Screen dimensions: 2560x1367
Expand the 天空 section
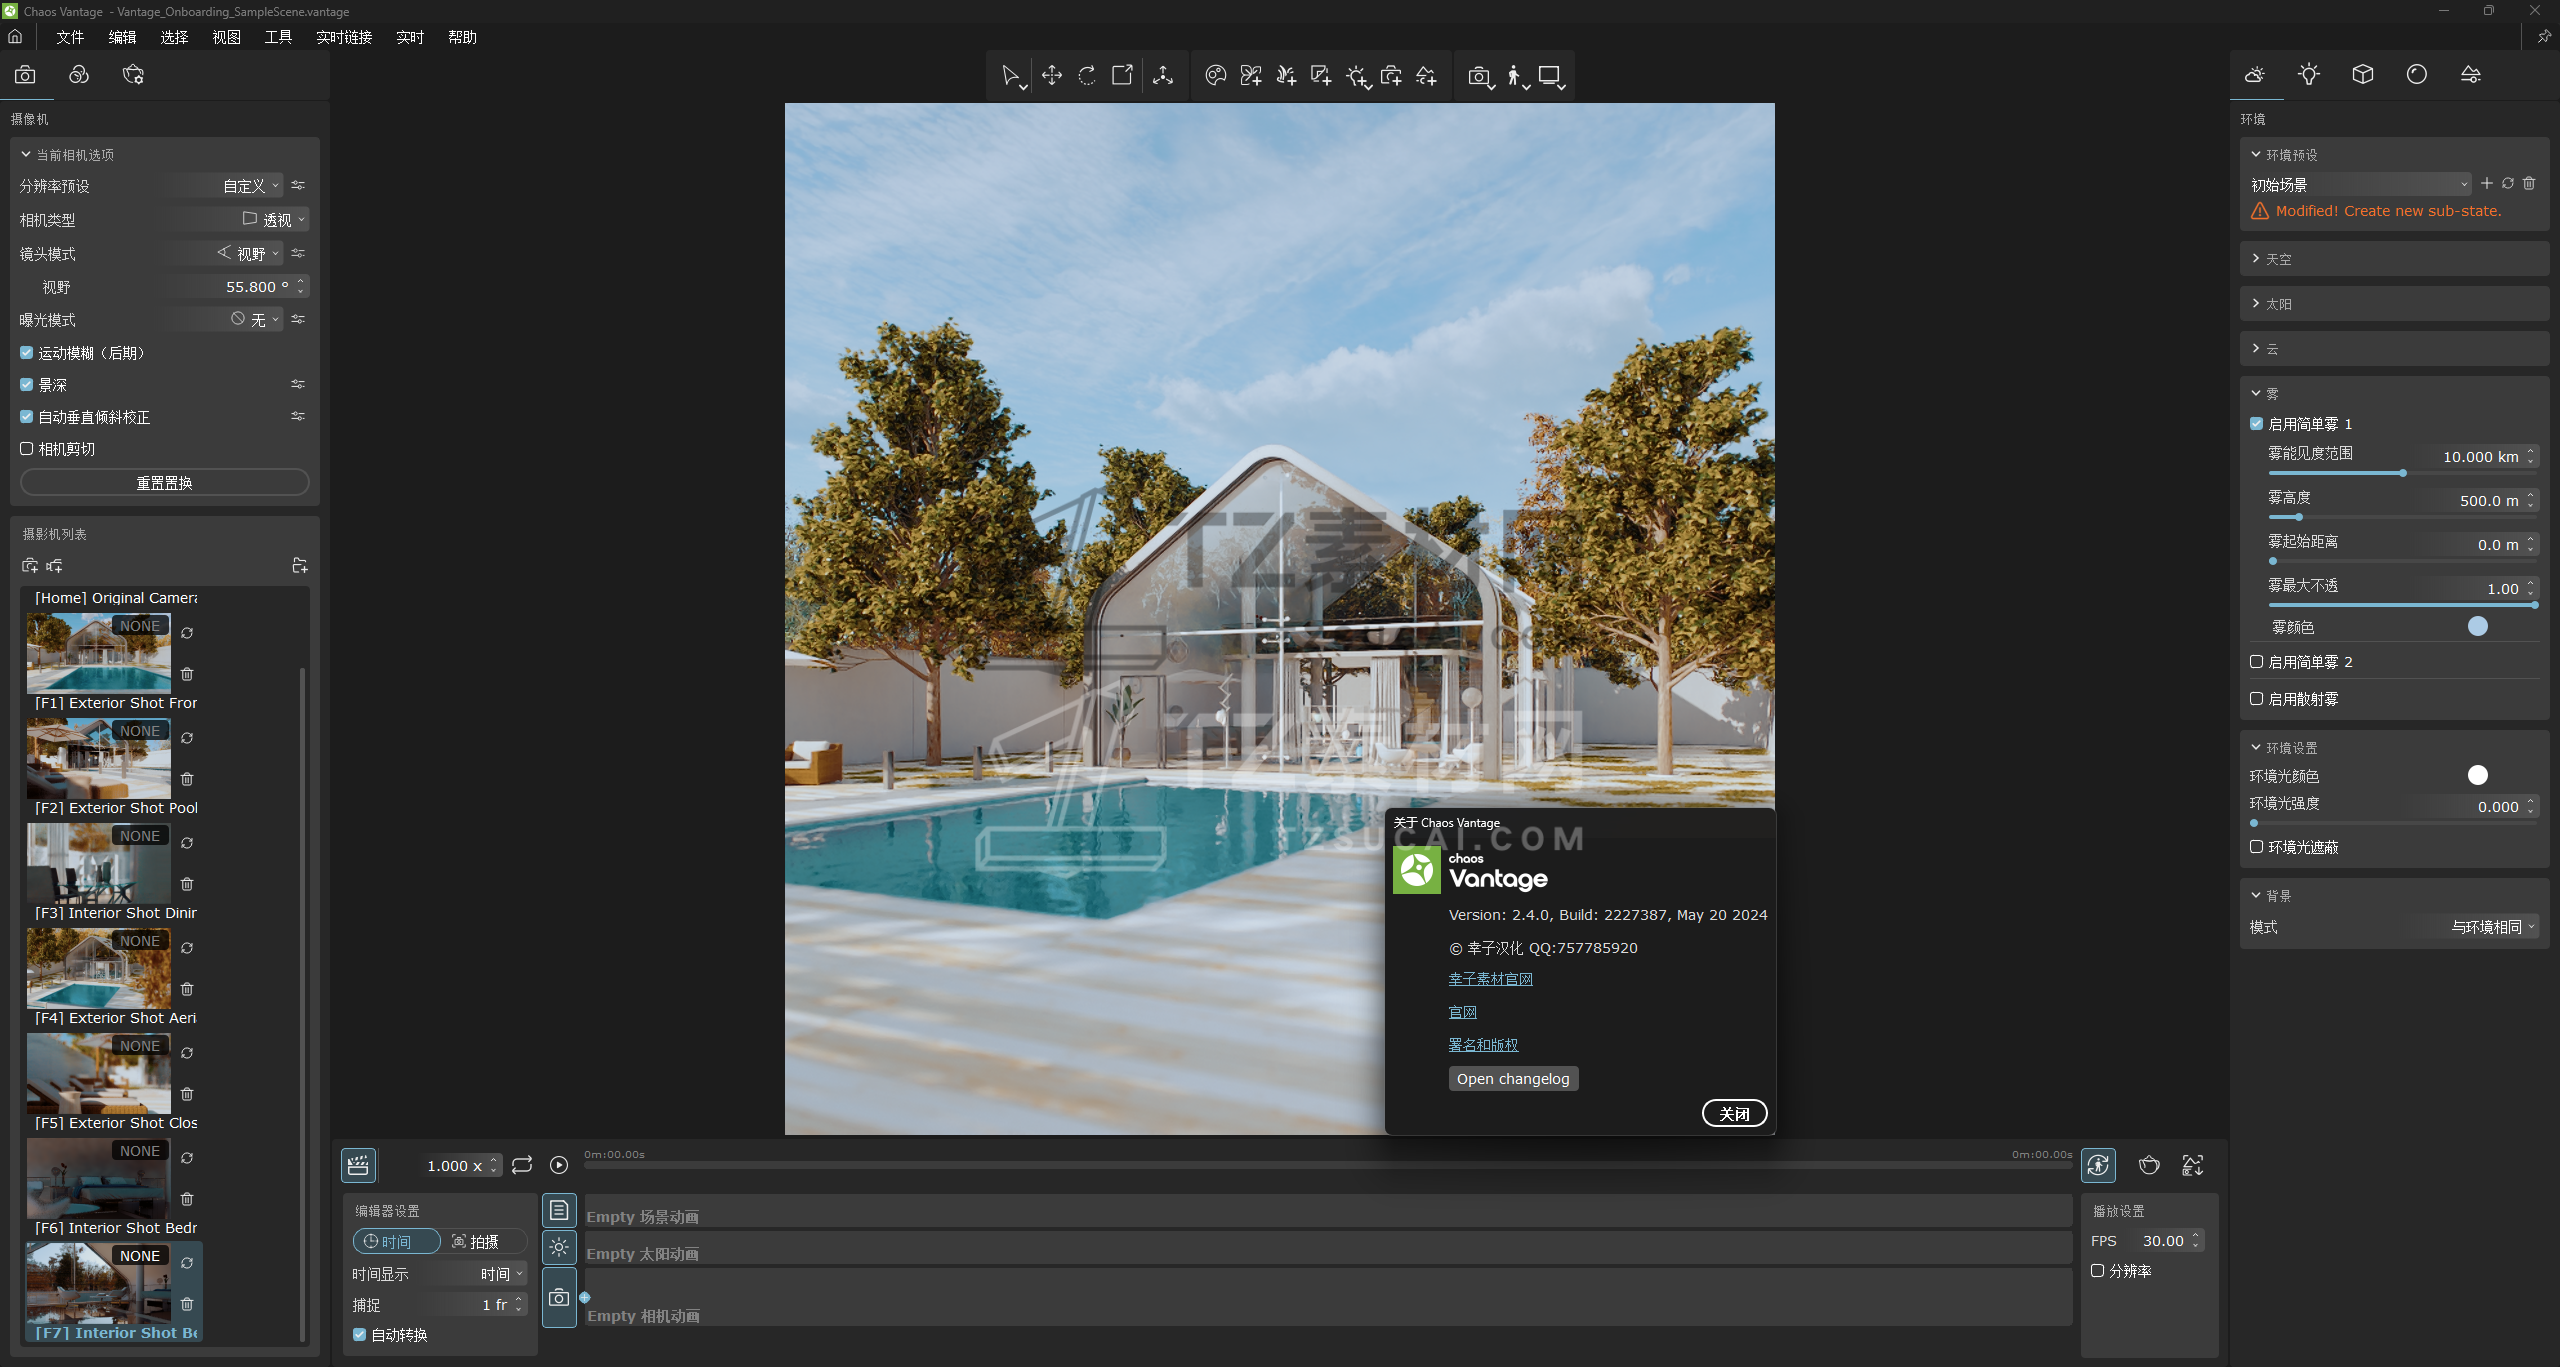coord(2278,259)
